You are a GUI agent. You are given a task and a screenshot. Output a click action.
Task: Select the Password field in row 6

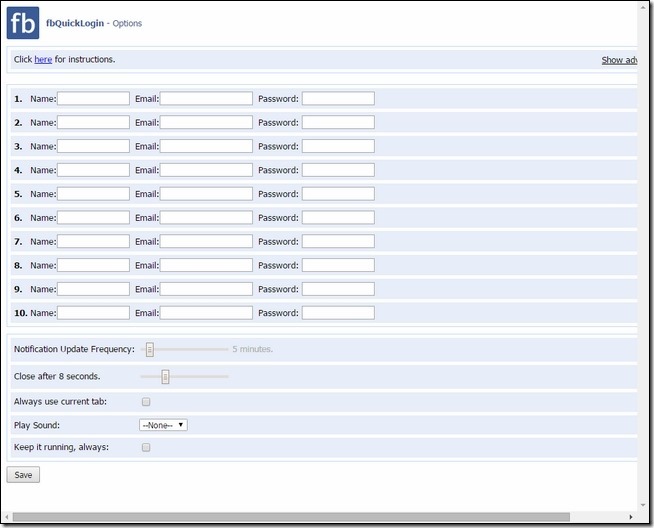[338, 217]
